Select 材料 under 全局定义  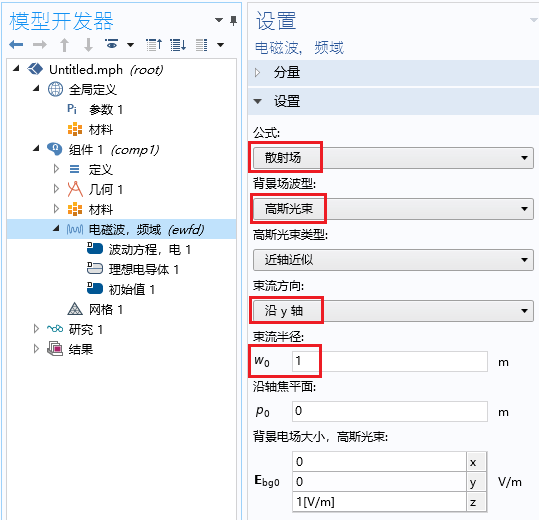point(101,130)
